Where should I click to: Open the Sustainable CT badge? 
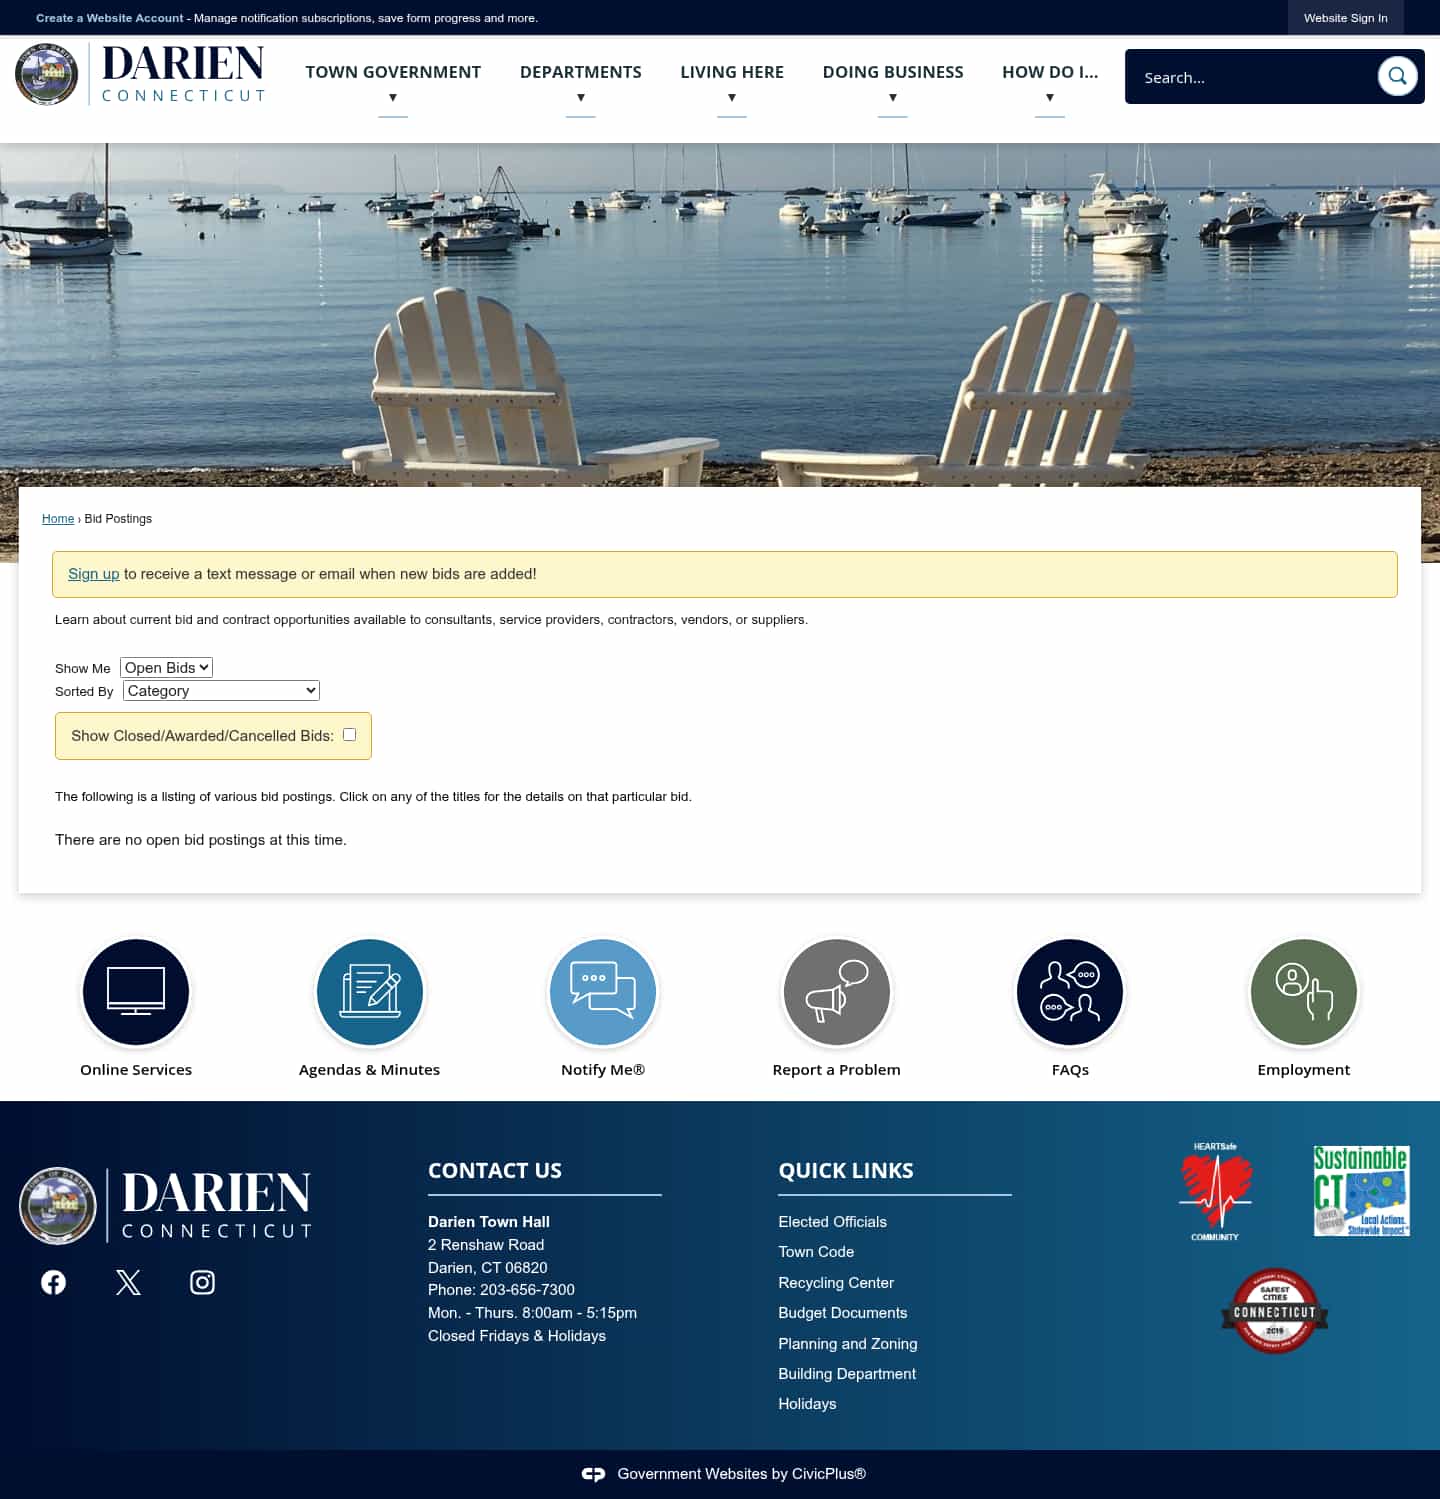pyautogui.click(x=1362, y=1191)
